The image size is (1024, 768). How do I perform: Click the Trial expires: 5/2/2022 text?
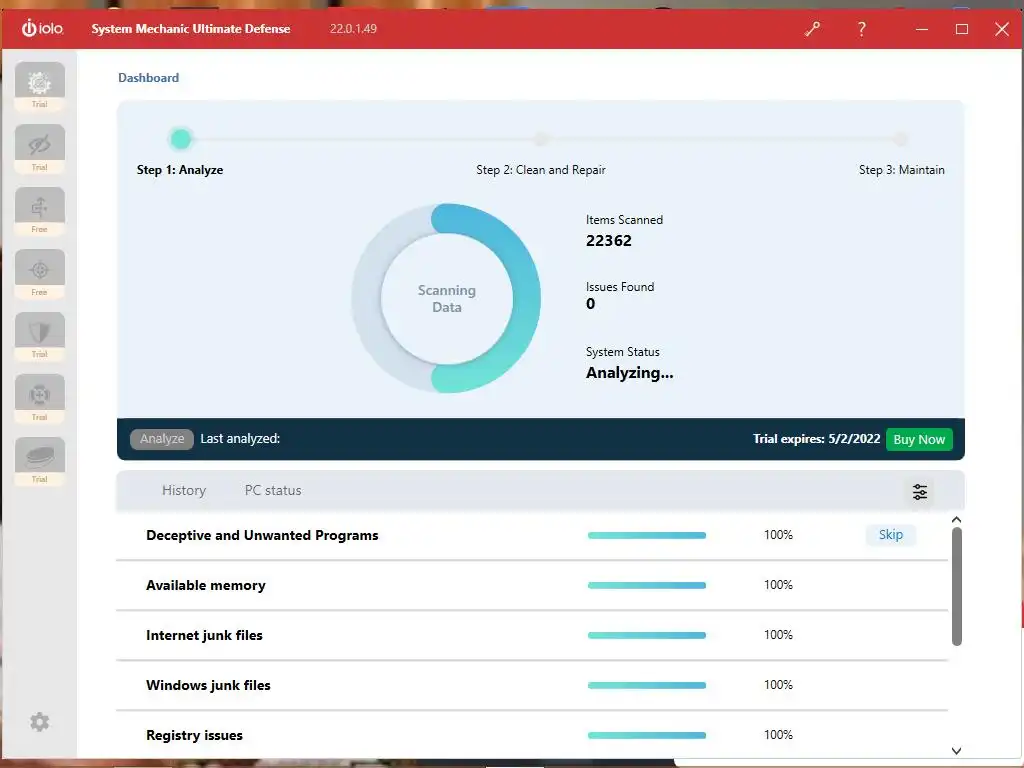(816, 439)
